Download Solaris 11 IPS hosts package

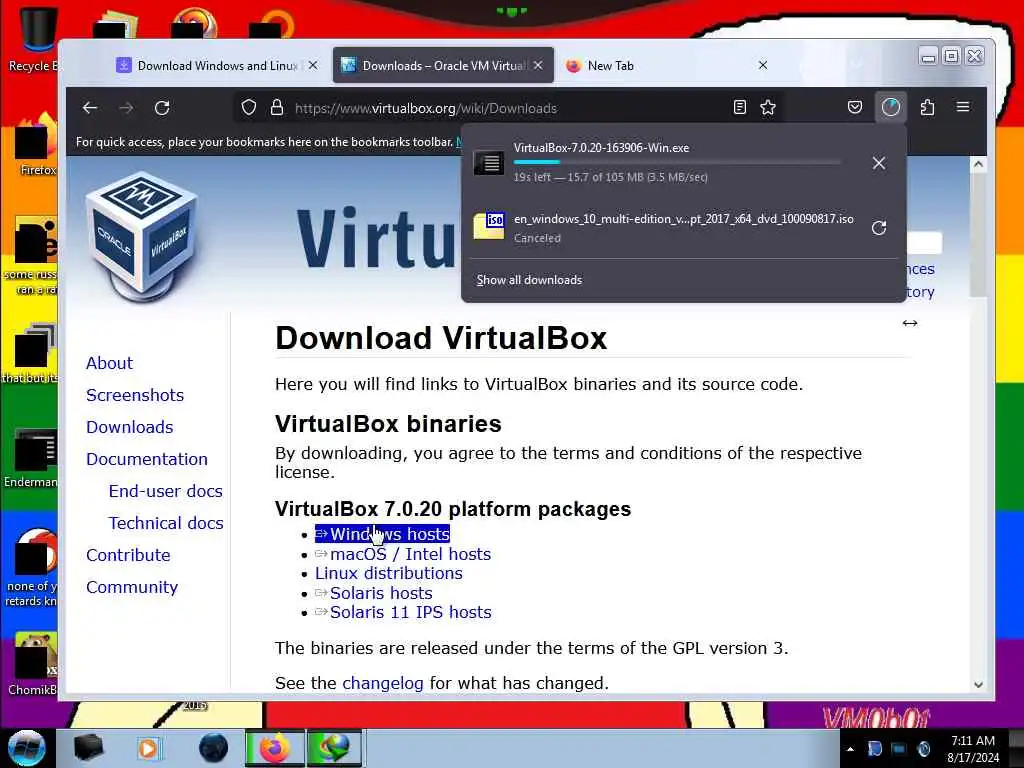point(403,612)
